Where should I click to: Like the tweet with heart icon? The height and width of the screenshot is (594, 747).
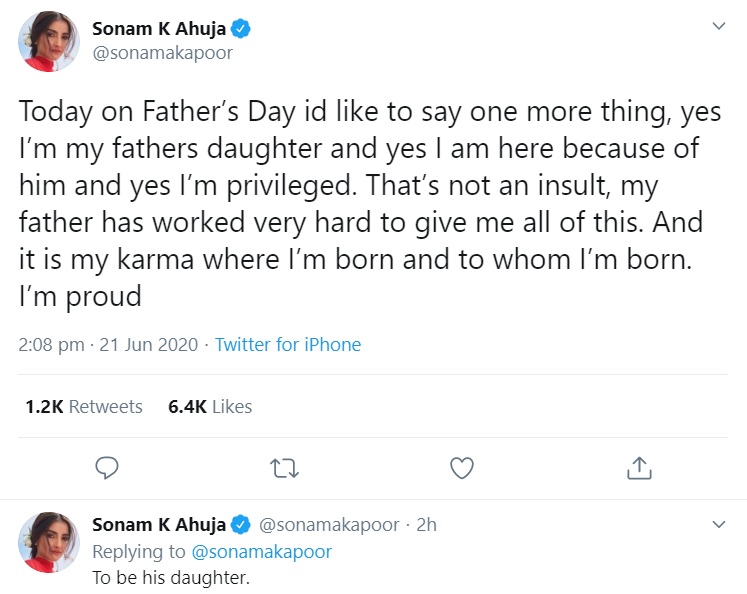461,467
